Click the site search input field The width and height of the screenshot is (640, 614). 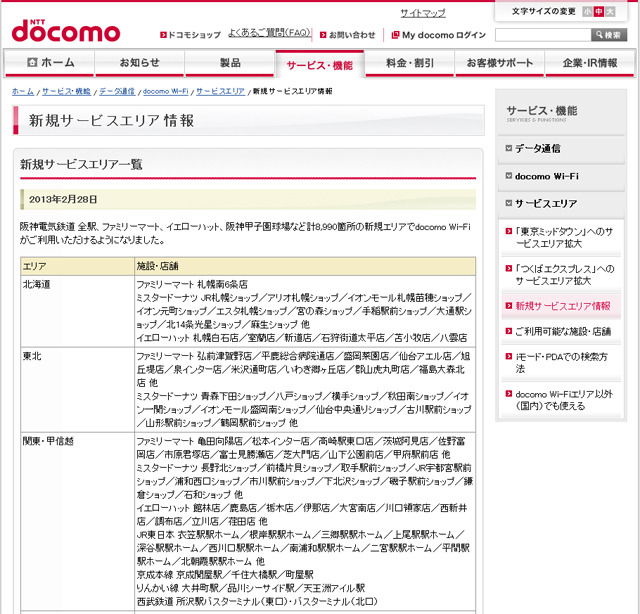pos(543,35)
